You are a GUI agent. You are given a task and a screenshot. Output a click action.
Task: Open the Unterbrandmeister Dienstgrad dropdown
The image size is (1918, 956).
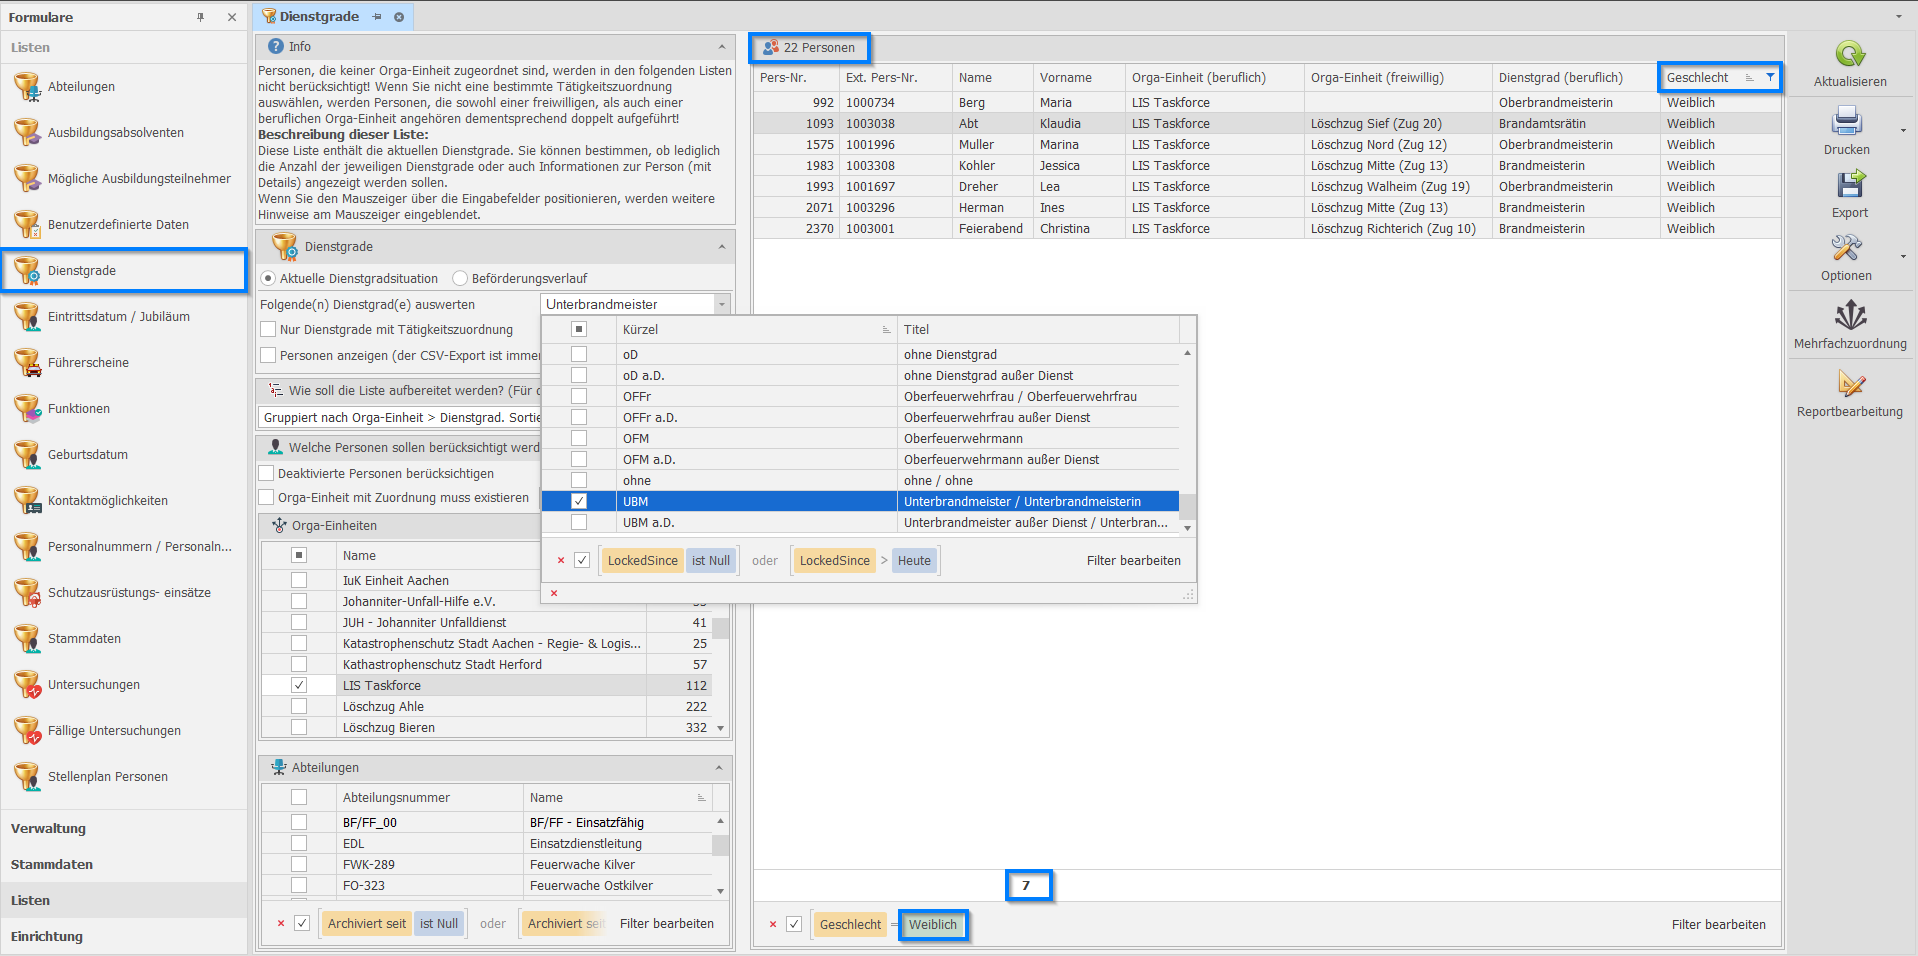pos(721,305)
